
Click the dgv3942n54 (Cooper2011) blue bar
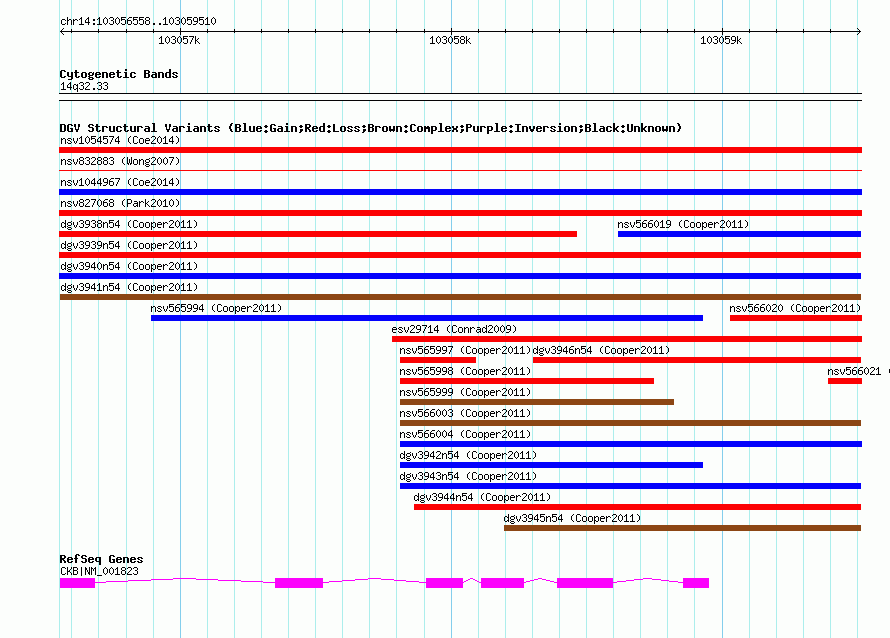click(x=551, y=465)
